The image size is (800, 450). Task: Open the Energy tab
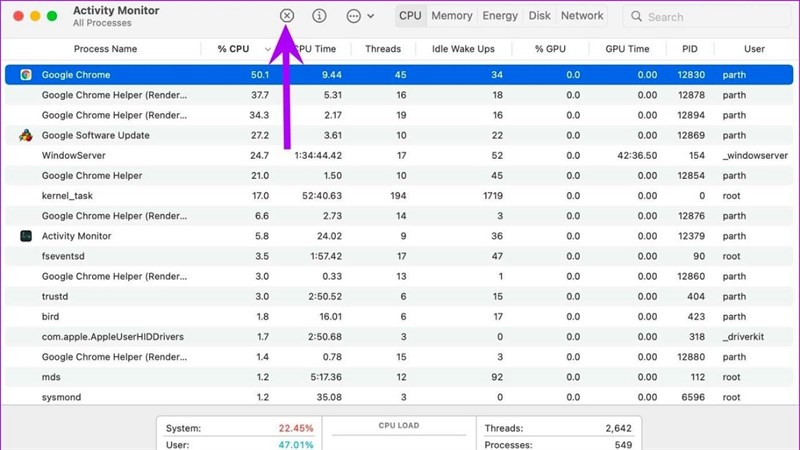(500, 16)
